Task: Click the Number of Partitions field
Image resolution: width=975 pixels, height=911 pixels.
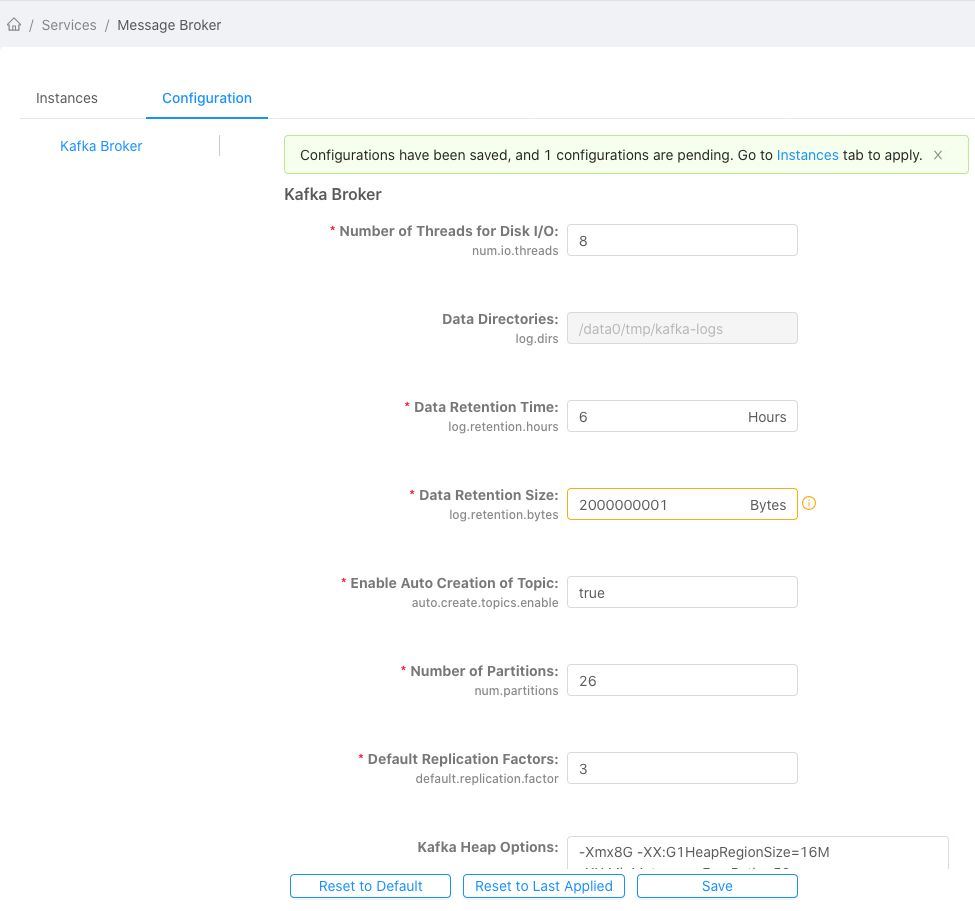Action: tap(682, 680)
